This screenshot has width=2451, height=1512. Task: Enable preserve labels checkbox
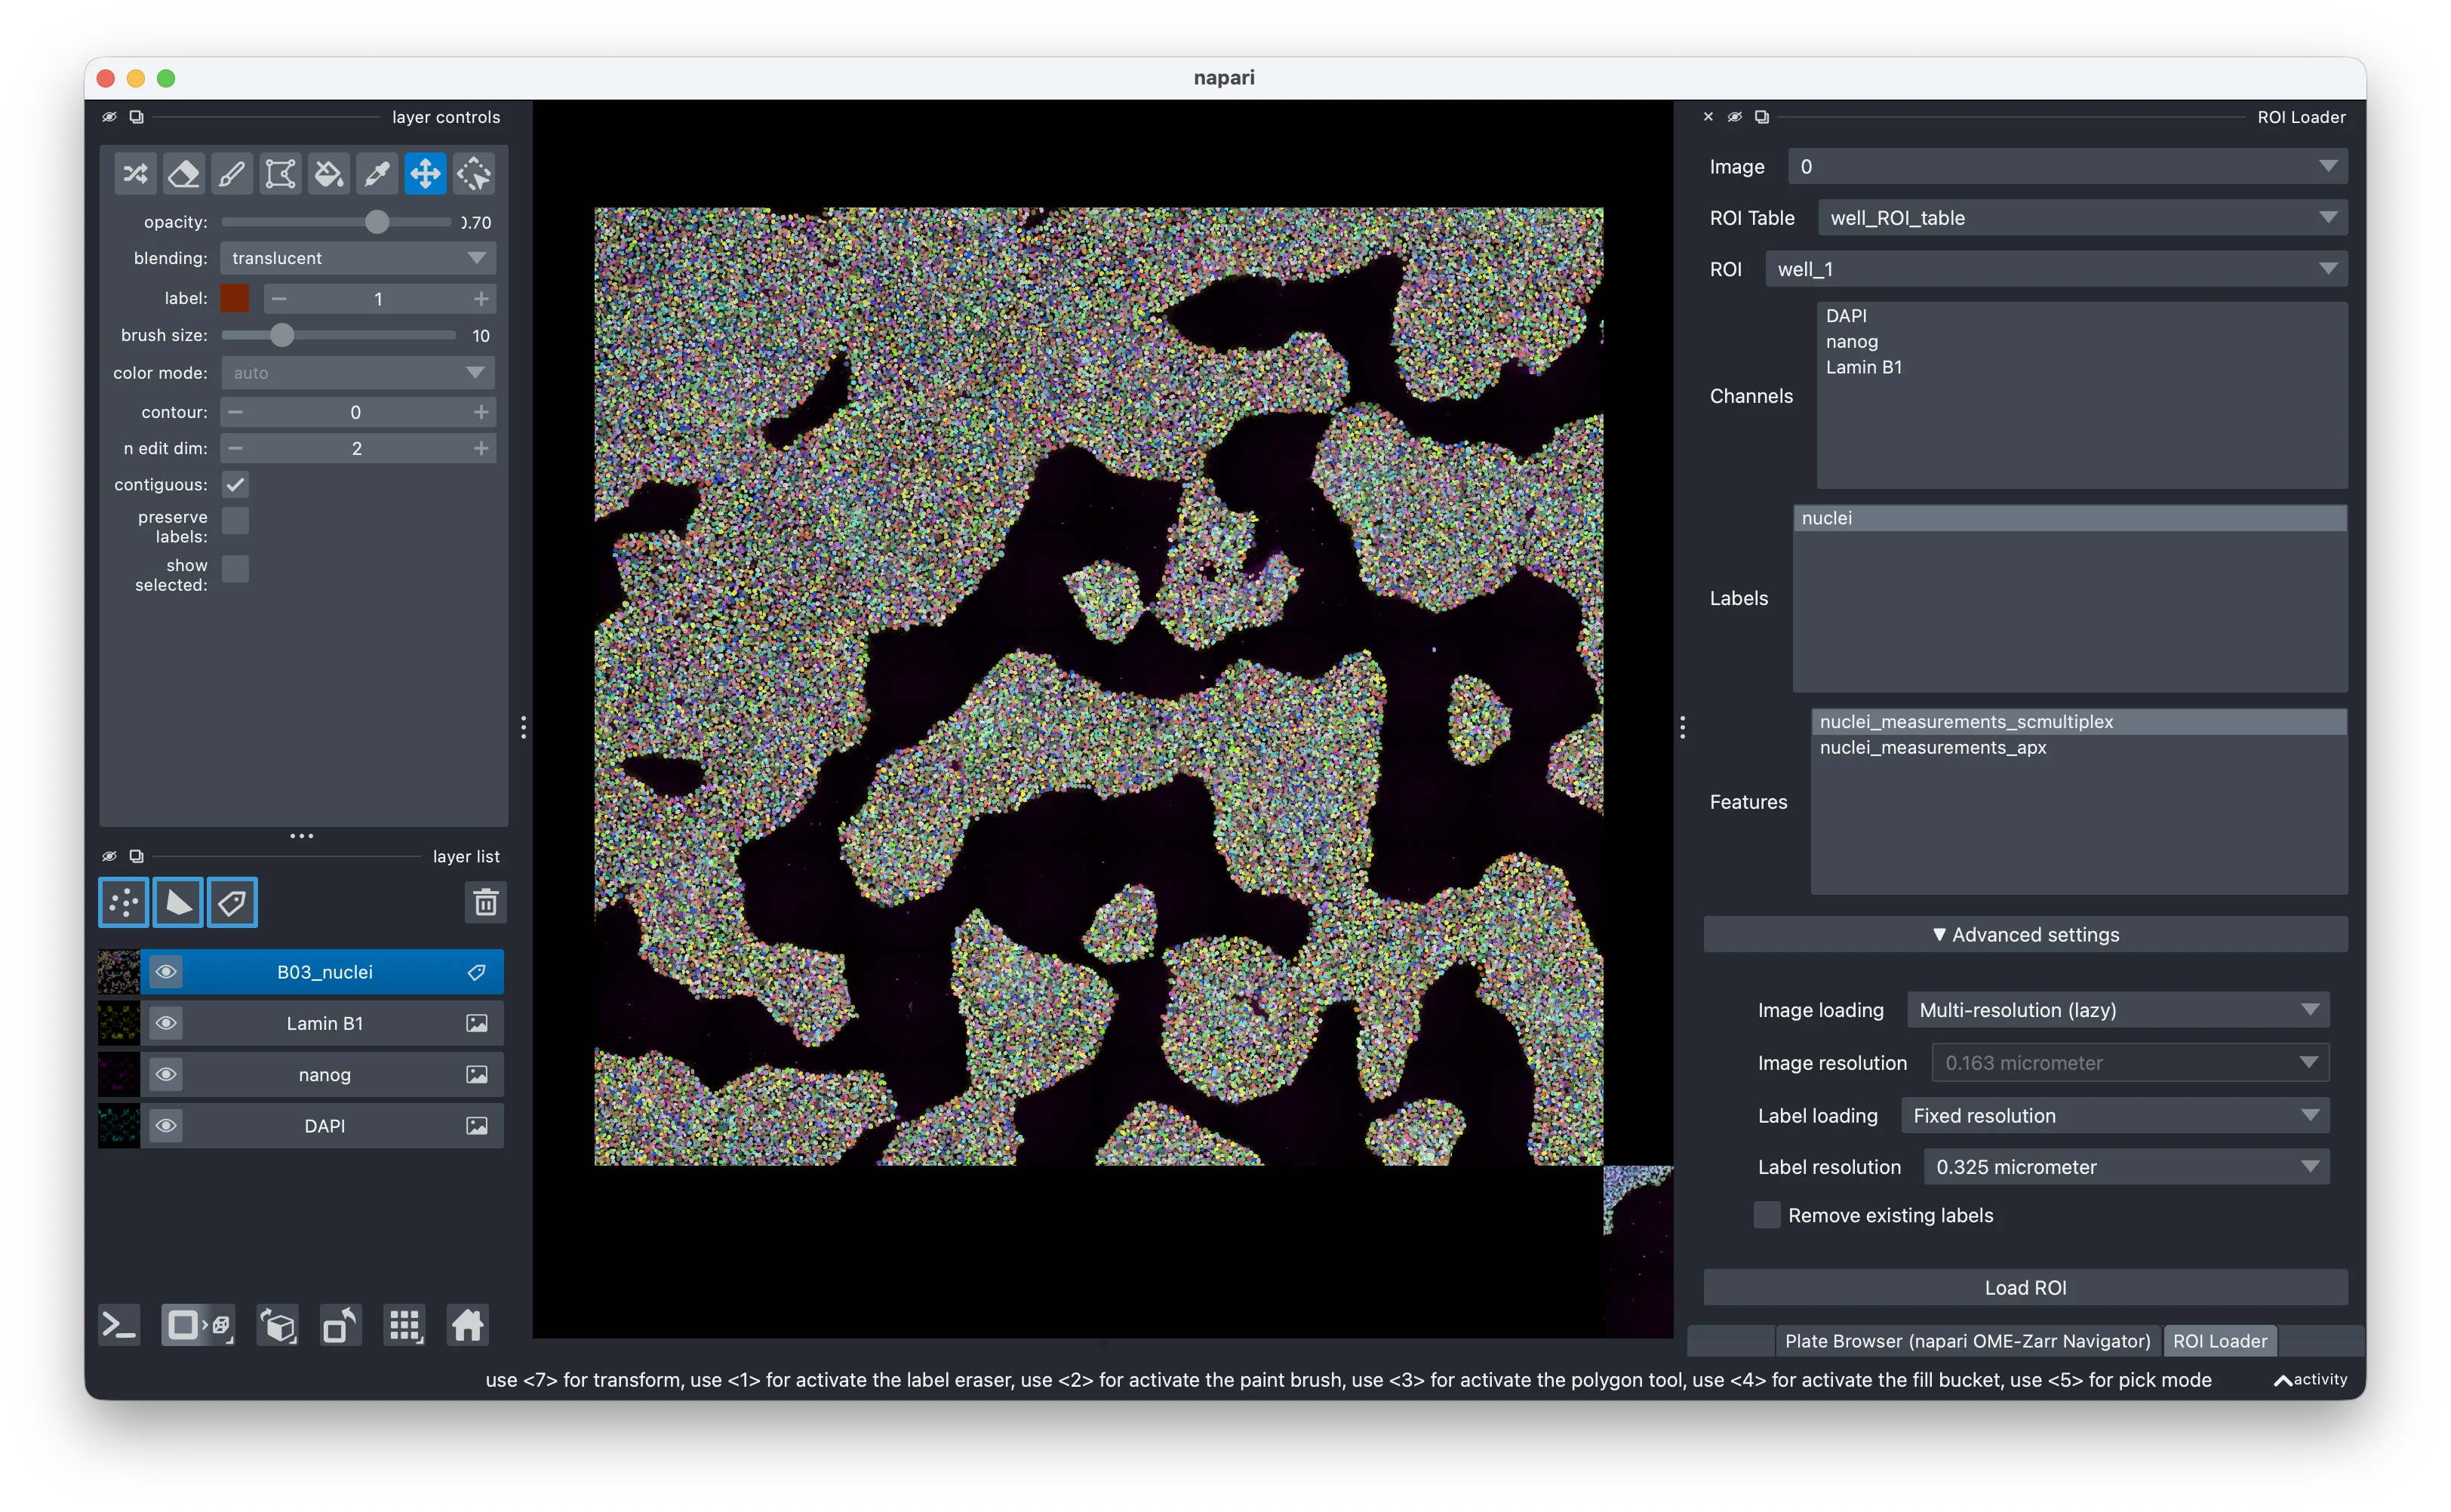pyautogui.click(x=235, y=521)
